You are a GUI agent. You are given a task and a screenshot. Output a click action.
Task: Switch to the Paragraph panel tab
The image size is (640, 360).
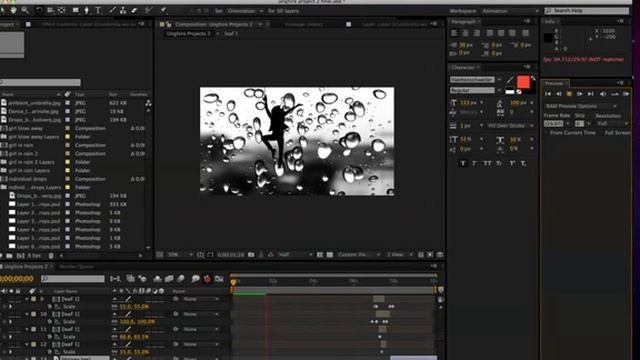464,21
